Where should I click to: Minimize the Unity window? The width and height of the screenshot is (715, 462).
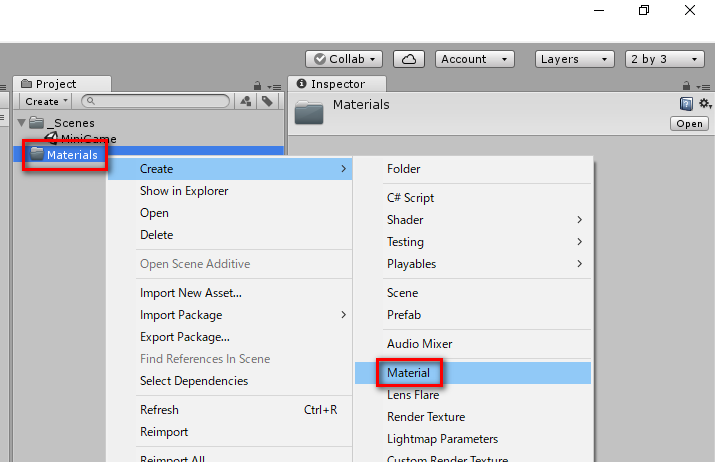(x=599, y=10)
